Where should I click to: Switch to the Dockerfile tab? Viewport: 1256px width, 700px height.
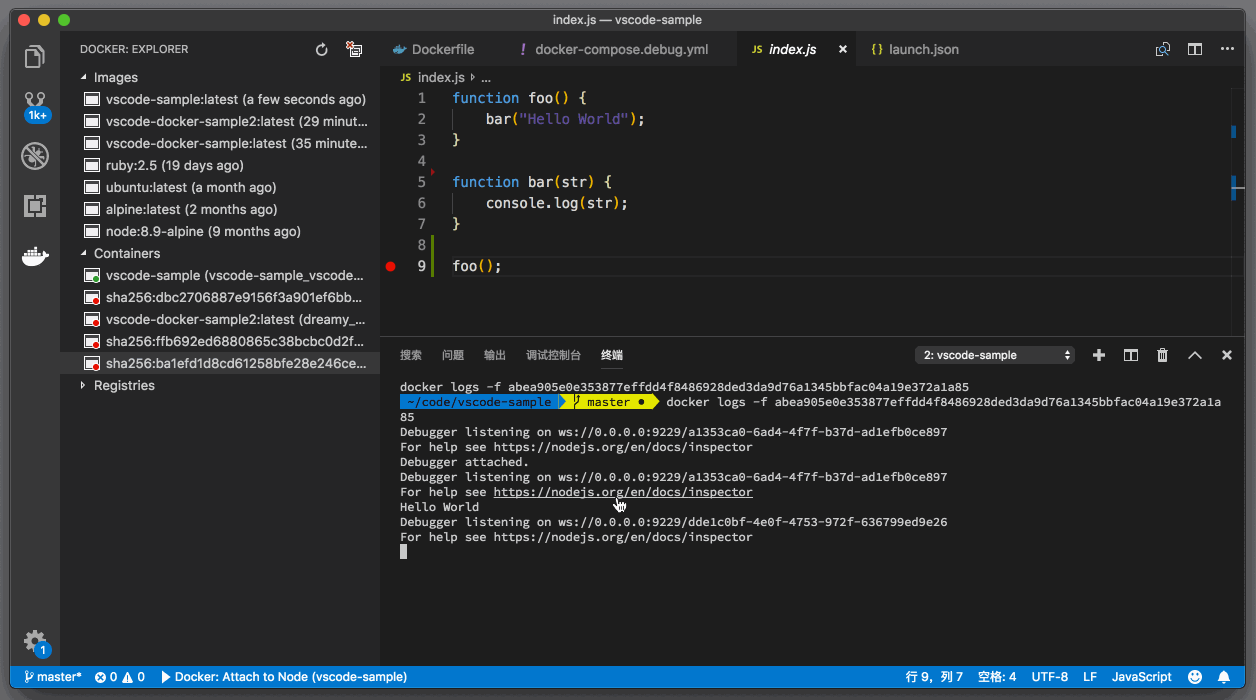[x=442, y=49]
